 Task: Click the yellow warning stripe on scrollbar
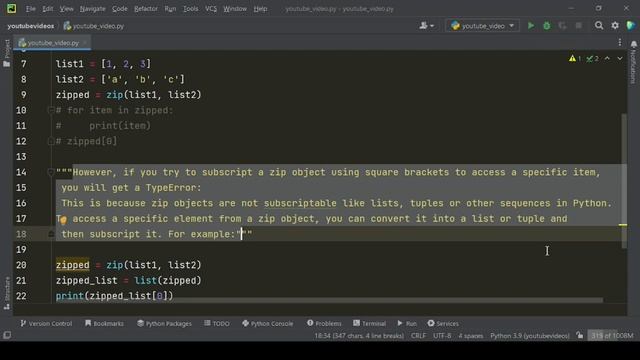pos(623,225)
